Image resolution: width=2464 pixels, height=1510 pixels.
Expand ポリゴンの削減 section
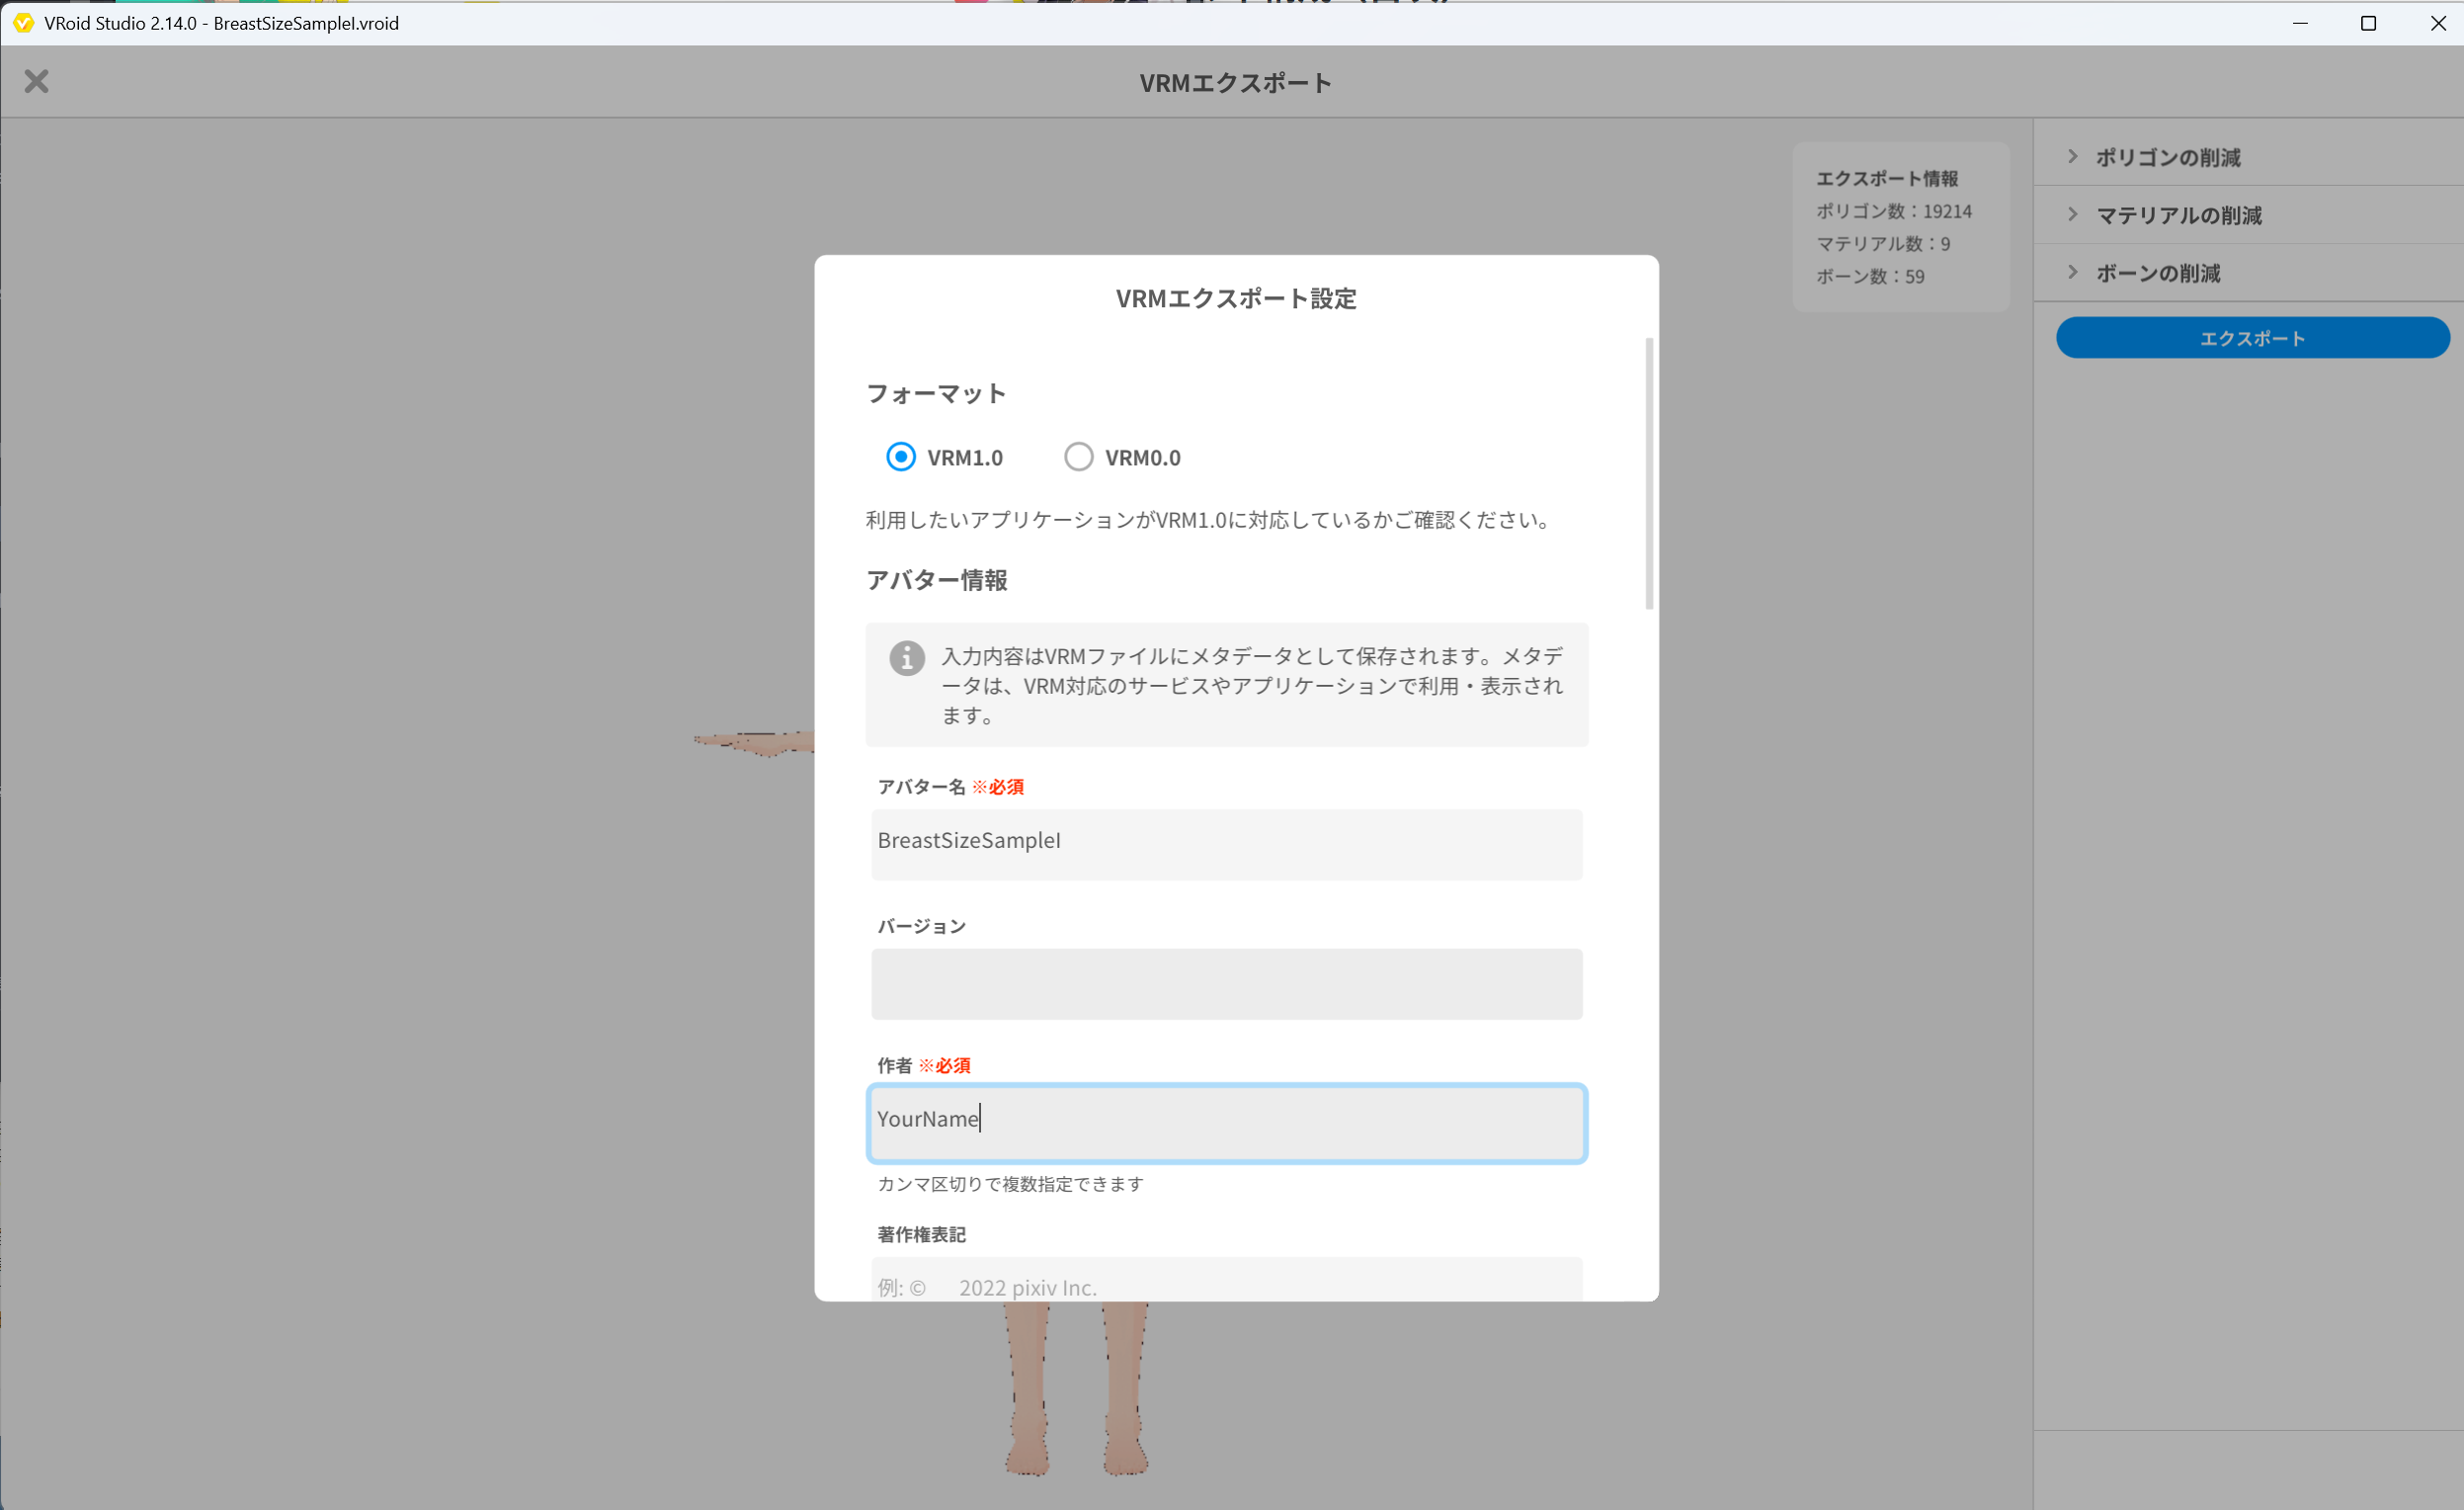click(2248, 157)
